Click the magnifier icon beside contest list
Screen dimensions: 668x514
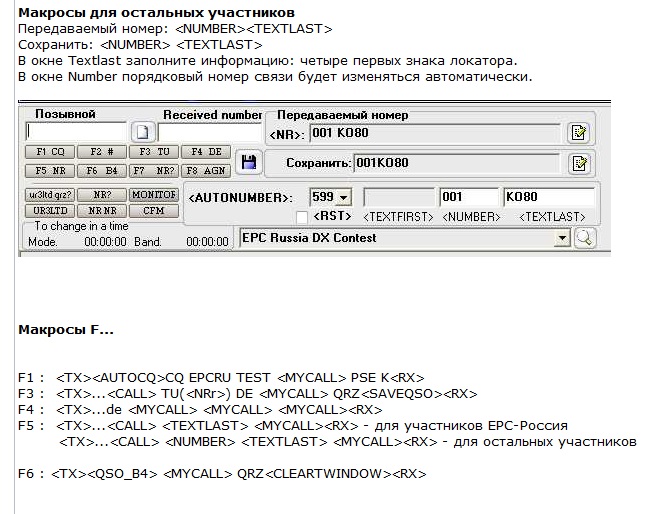(x=583, y=238)
